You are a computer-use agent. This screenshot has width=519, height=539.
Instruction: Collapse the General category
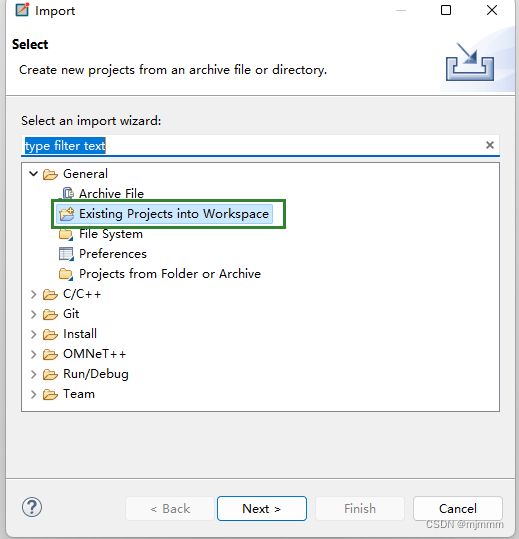(x=33, y=174)
